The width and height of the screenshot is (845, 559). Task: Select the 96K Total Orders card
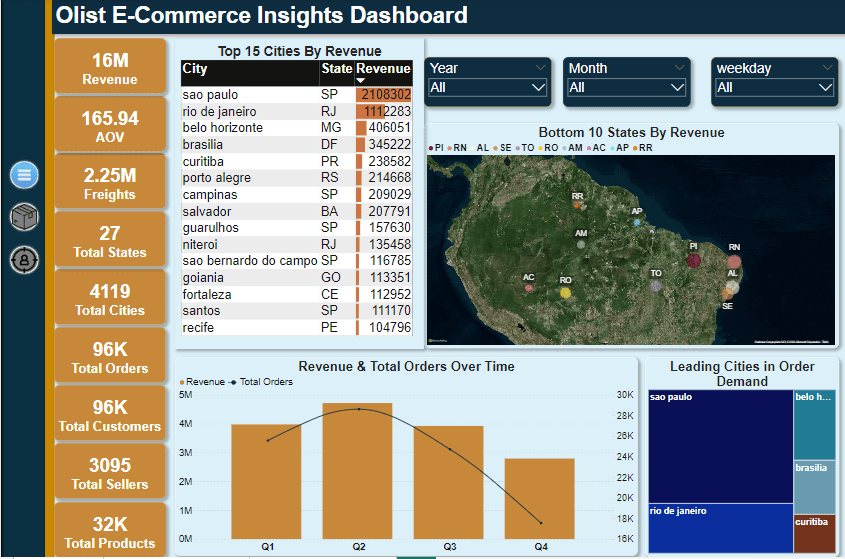(110, 356)
